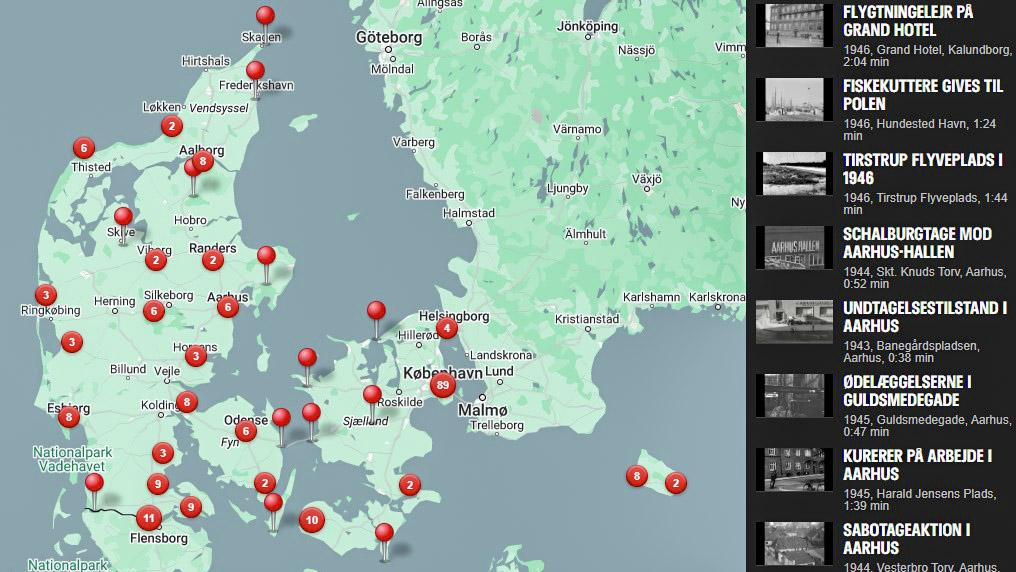Open the 11 cluster marker near Flensborg
The width and height of the screenshot is (1016, 572).
point(149,518)
